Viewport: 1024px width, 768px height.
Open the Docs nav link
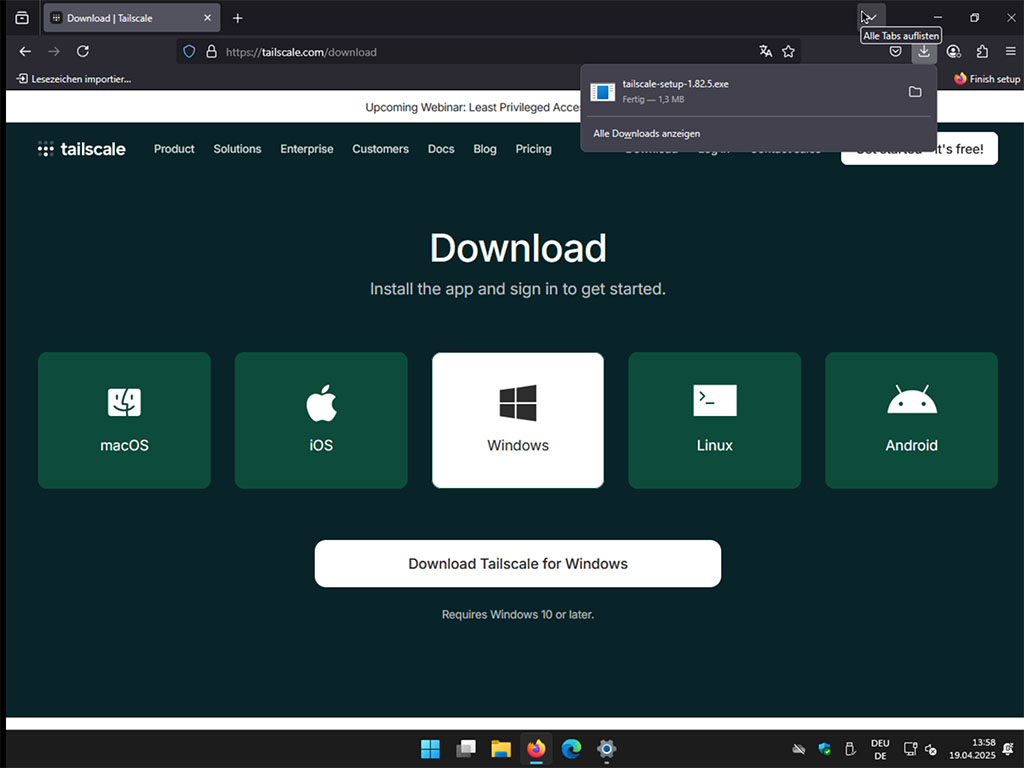point(441,149)
